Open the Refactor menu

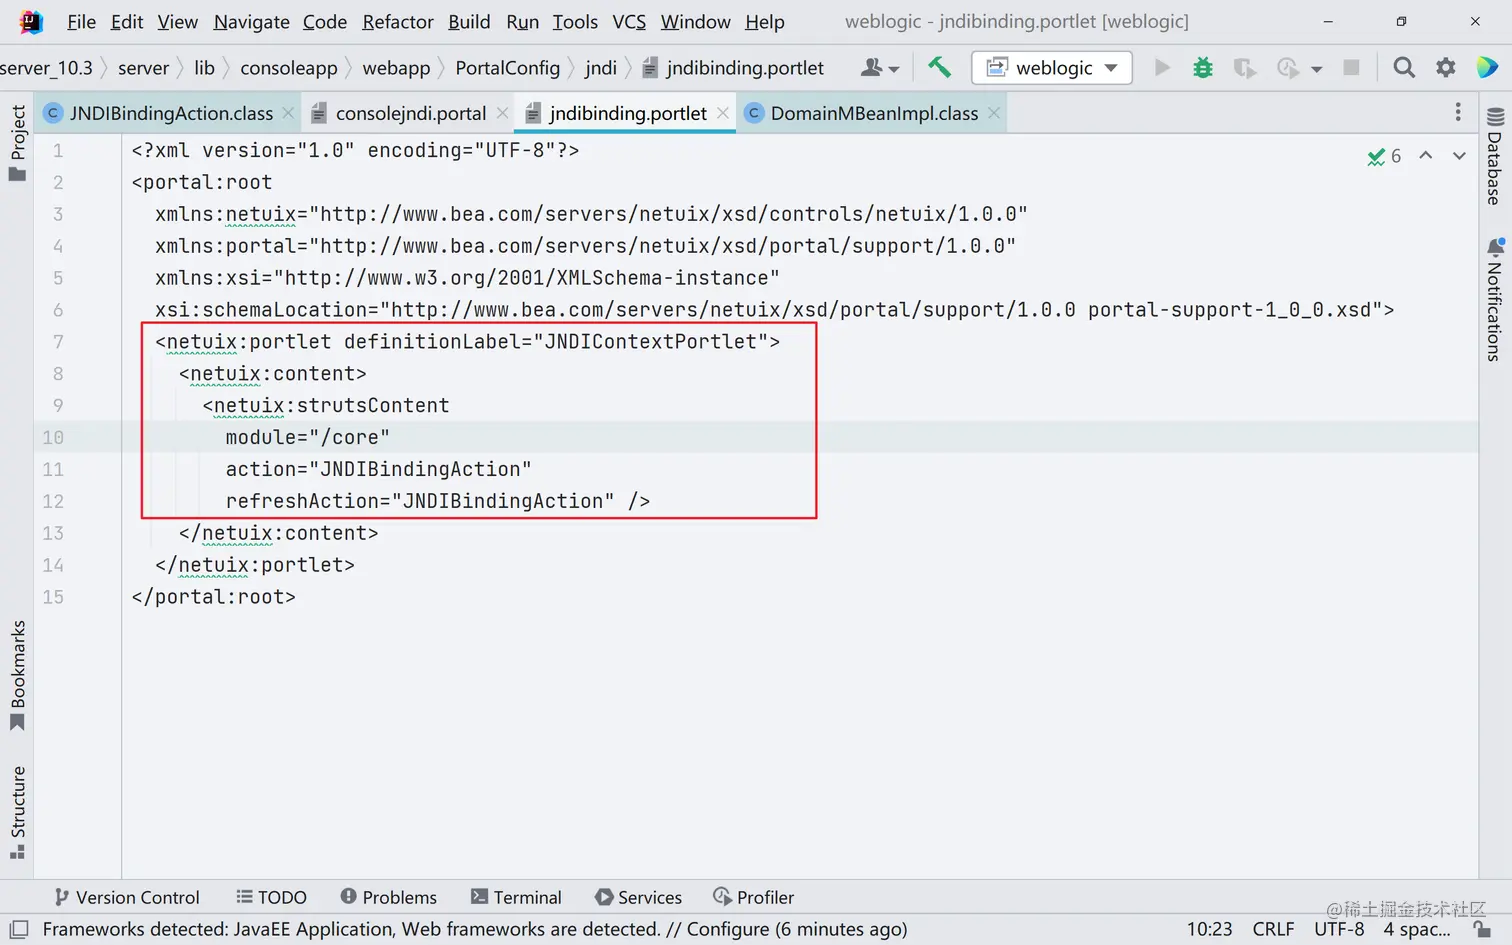(398, 21)
